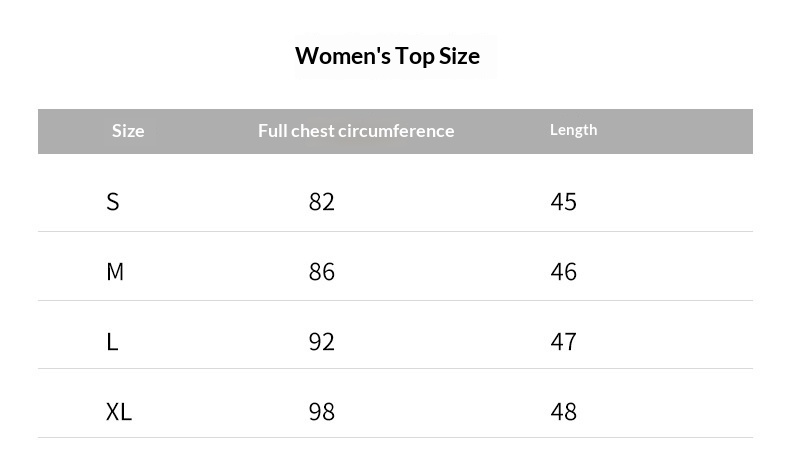Click the L size label
Screen dimensions: 790x466
pos(112,342)
